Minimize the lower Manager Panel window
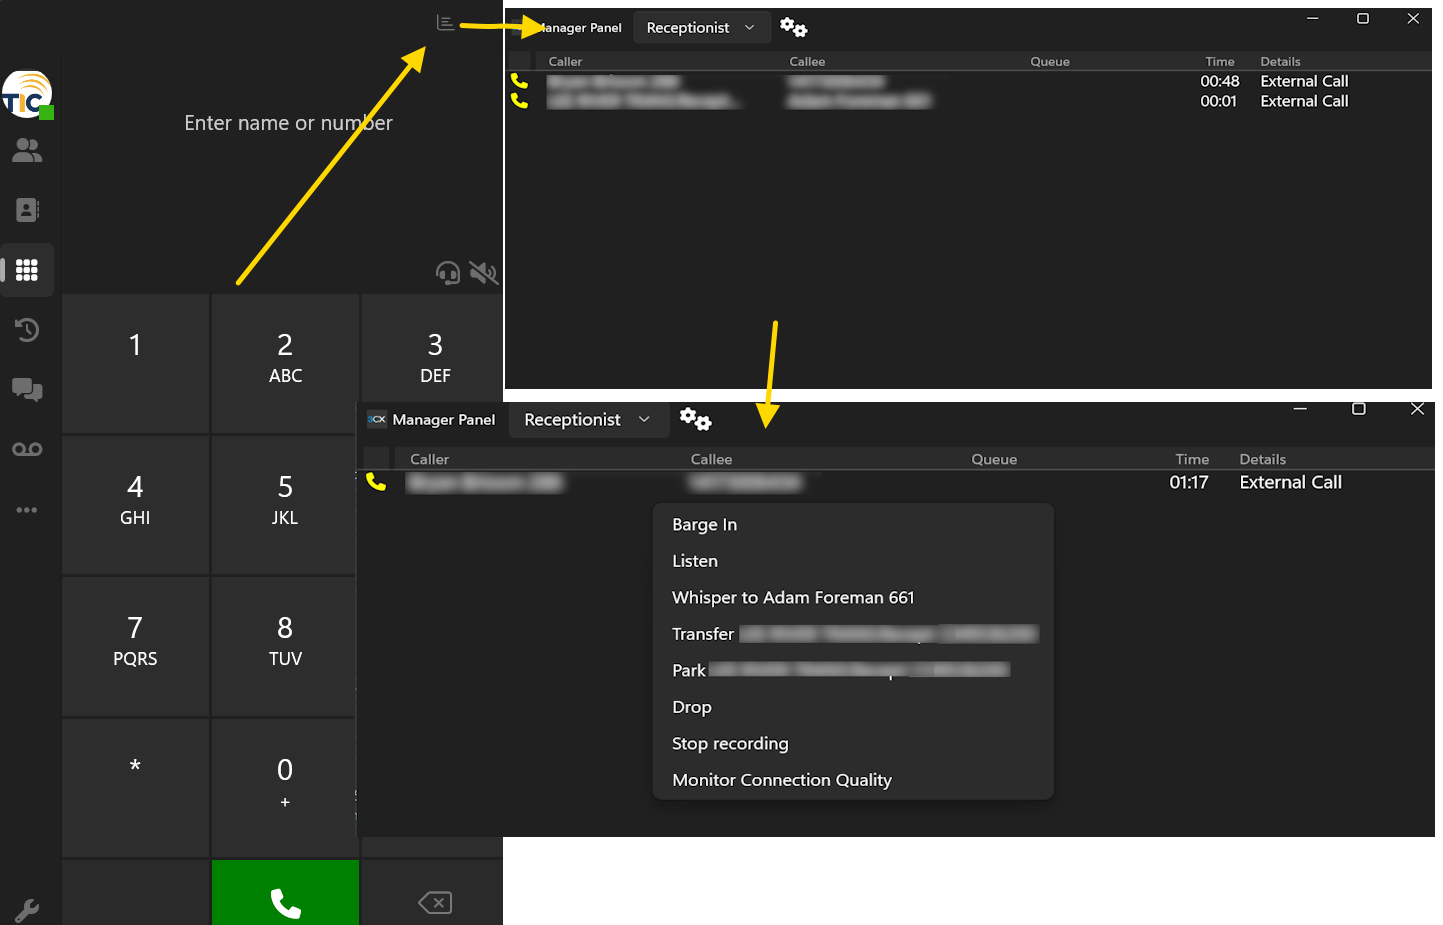Image resolution: width=1443 pixels, height=925 pixels. pyautogui.click(x=1300, y=409)
